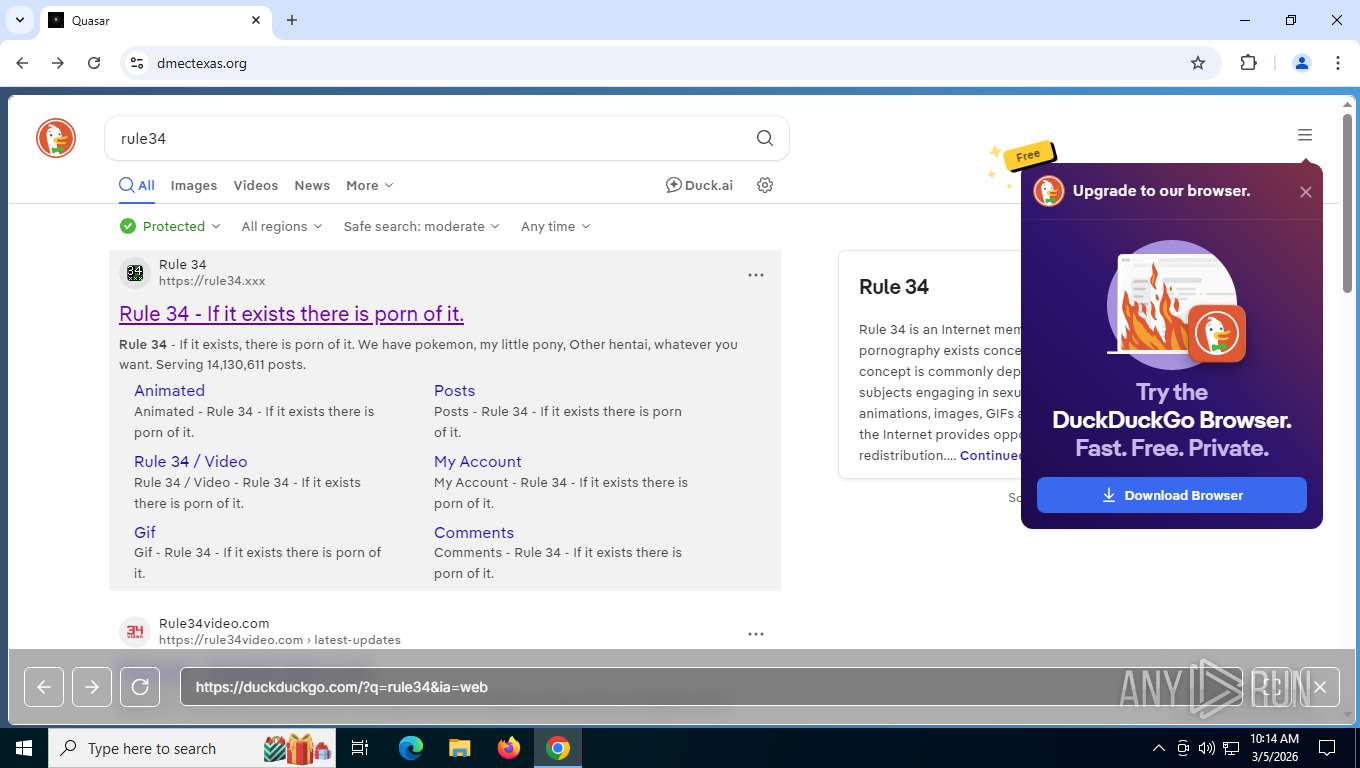Open a new Chrome tab
1360x768 pixels.
[x=292, y=20]
